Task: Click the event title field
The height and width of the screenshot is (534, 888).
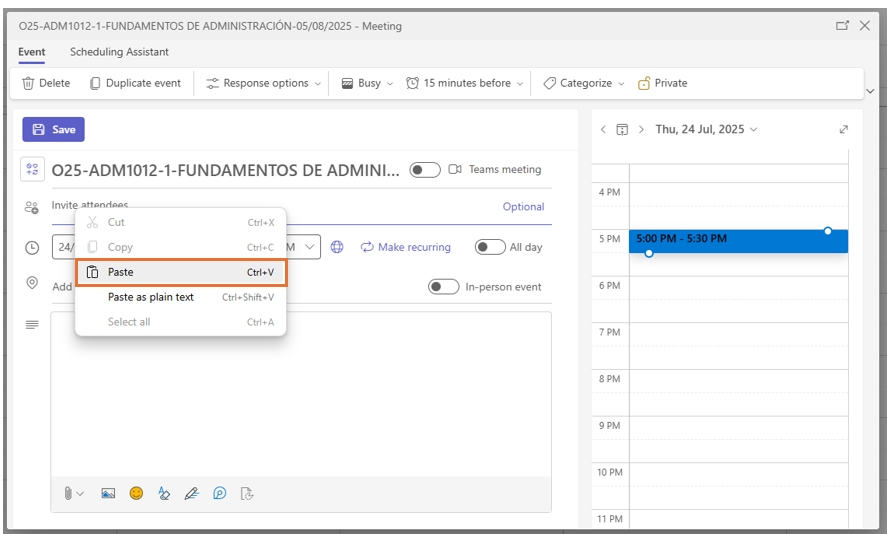Action: (225, 170)
